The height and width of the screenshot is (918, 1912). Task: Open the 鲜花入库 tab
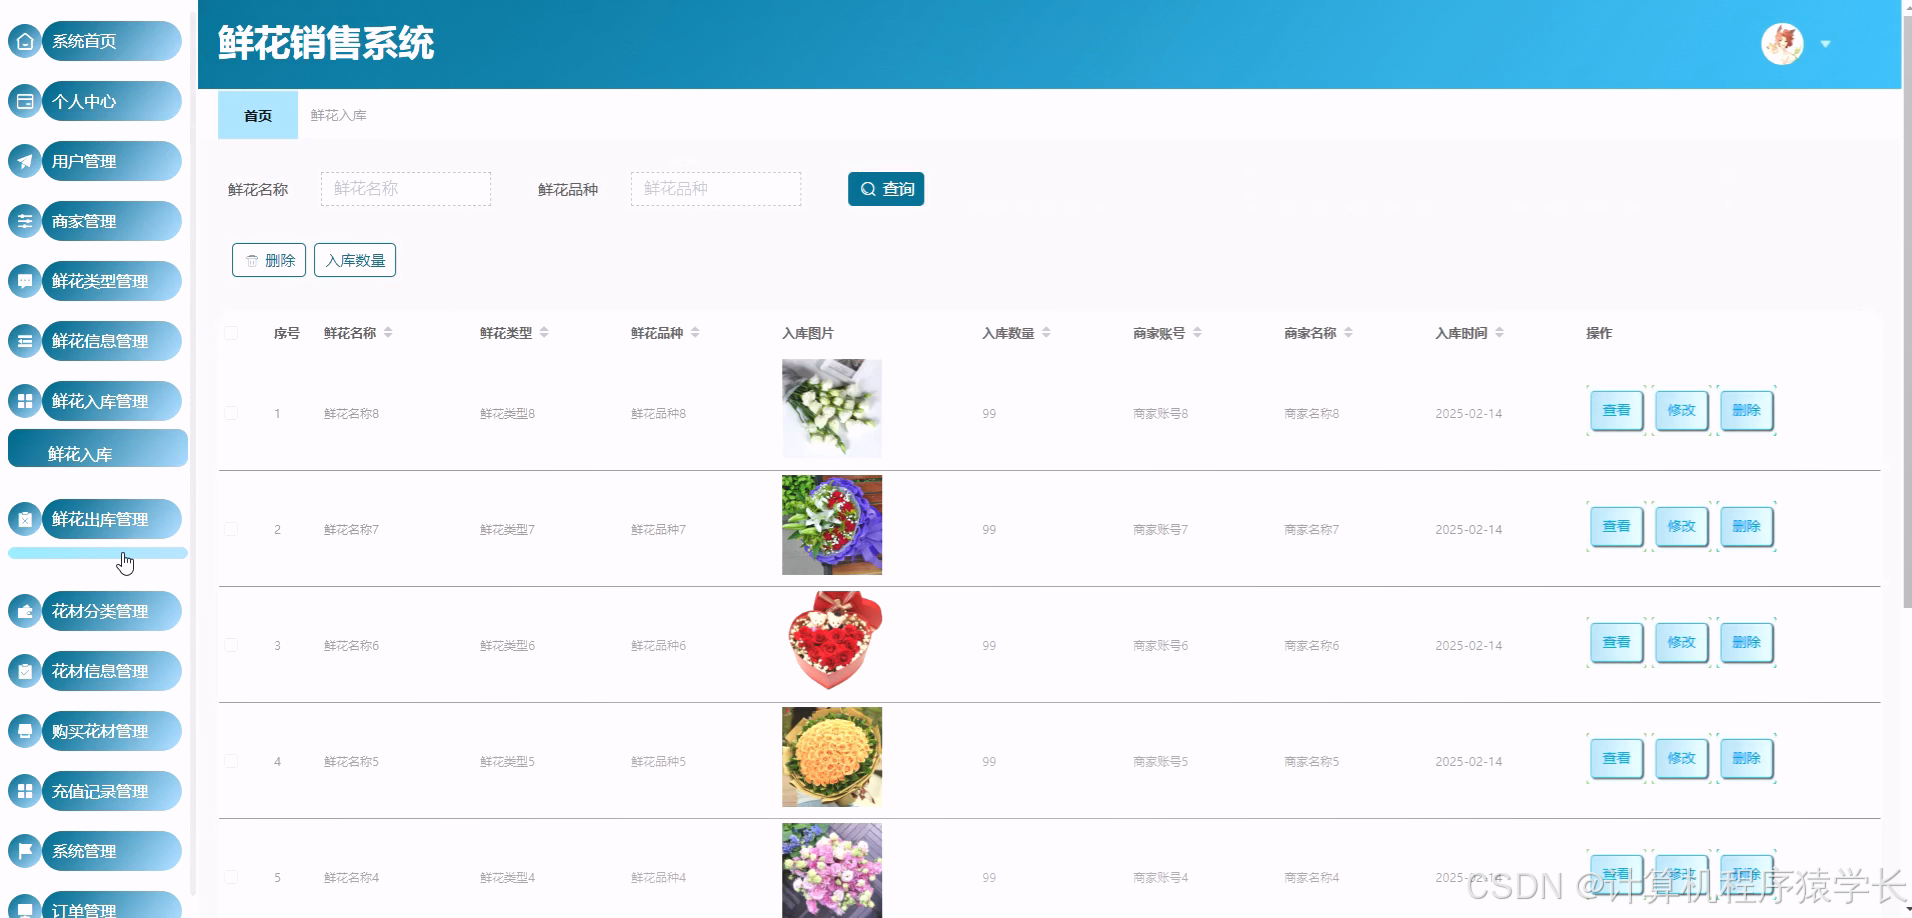(x=338, y=115)
